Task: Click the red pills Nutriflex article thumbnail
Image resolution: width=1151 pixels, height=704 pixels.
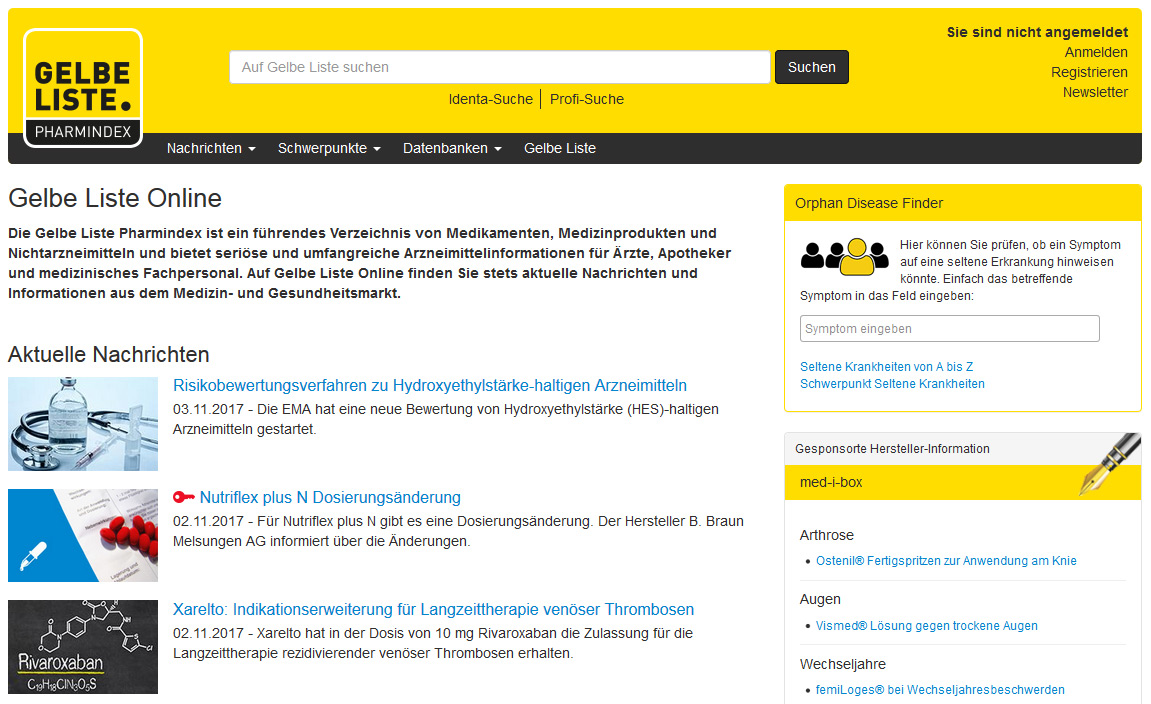Action: (x=83, y=535)
